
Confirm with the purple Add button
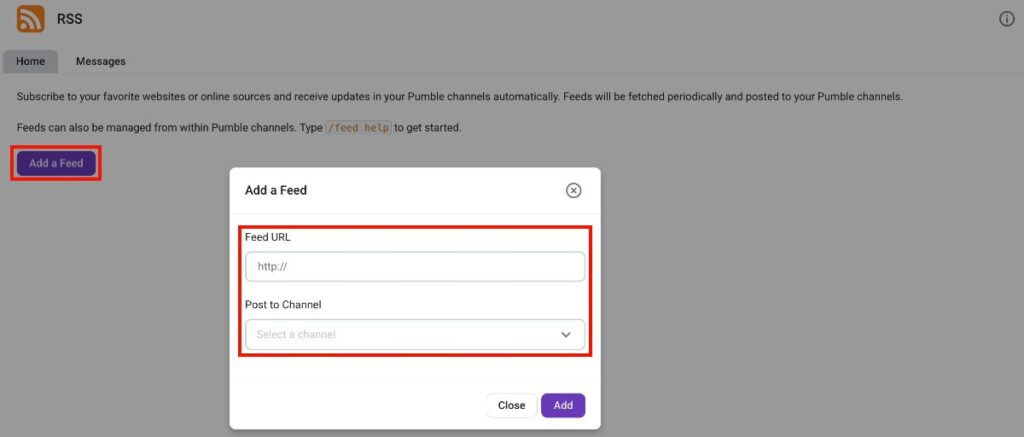[563, 405]
